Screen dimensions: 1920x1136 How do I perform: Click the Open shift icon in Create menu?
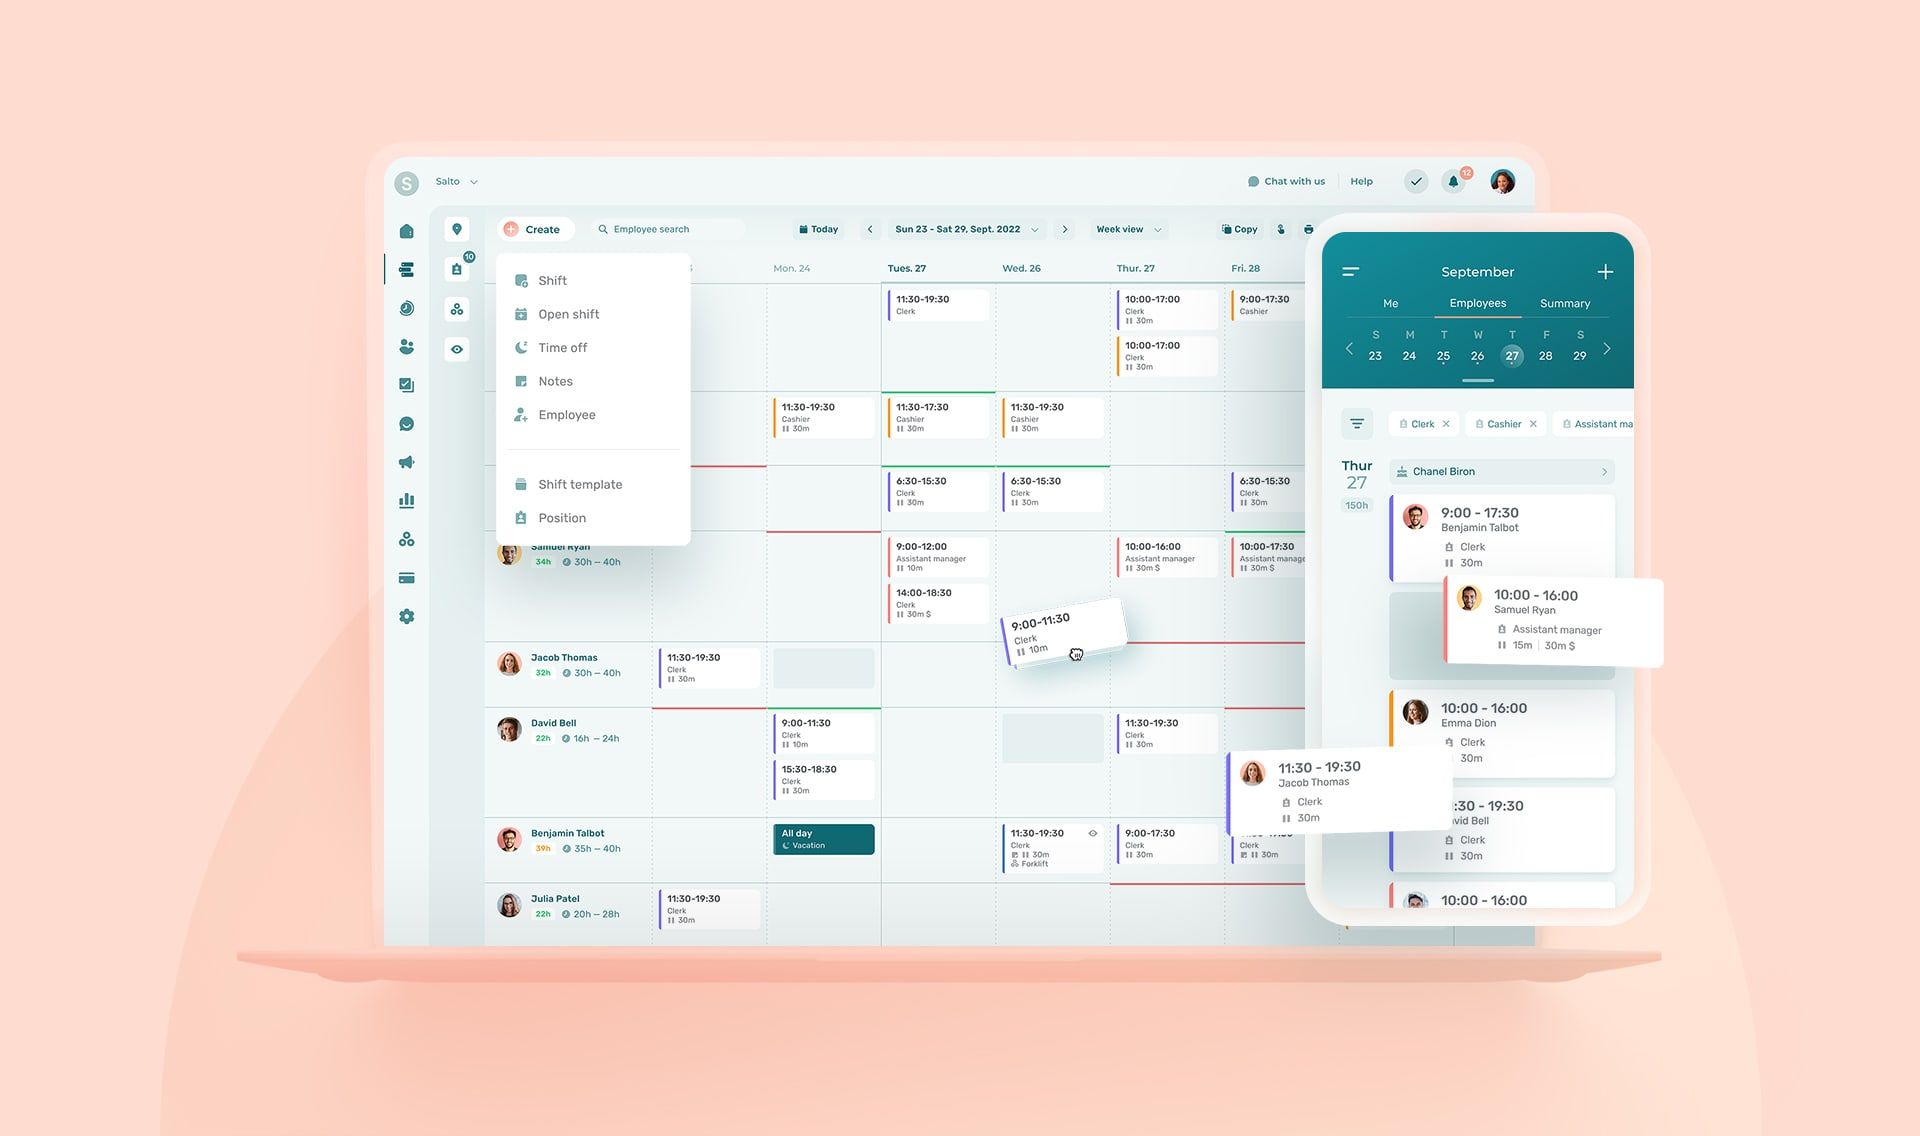click(x=521, y=314)
